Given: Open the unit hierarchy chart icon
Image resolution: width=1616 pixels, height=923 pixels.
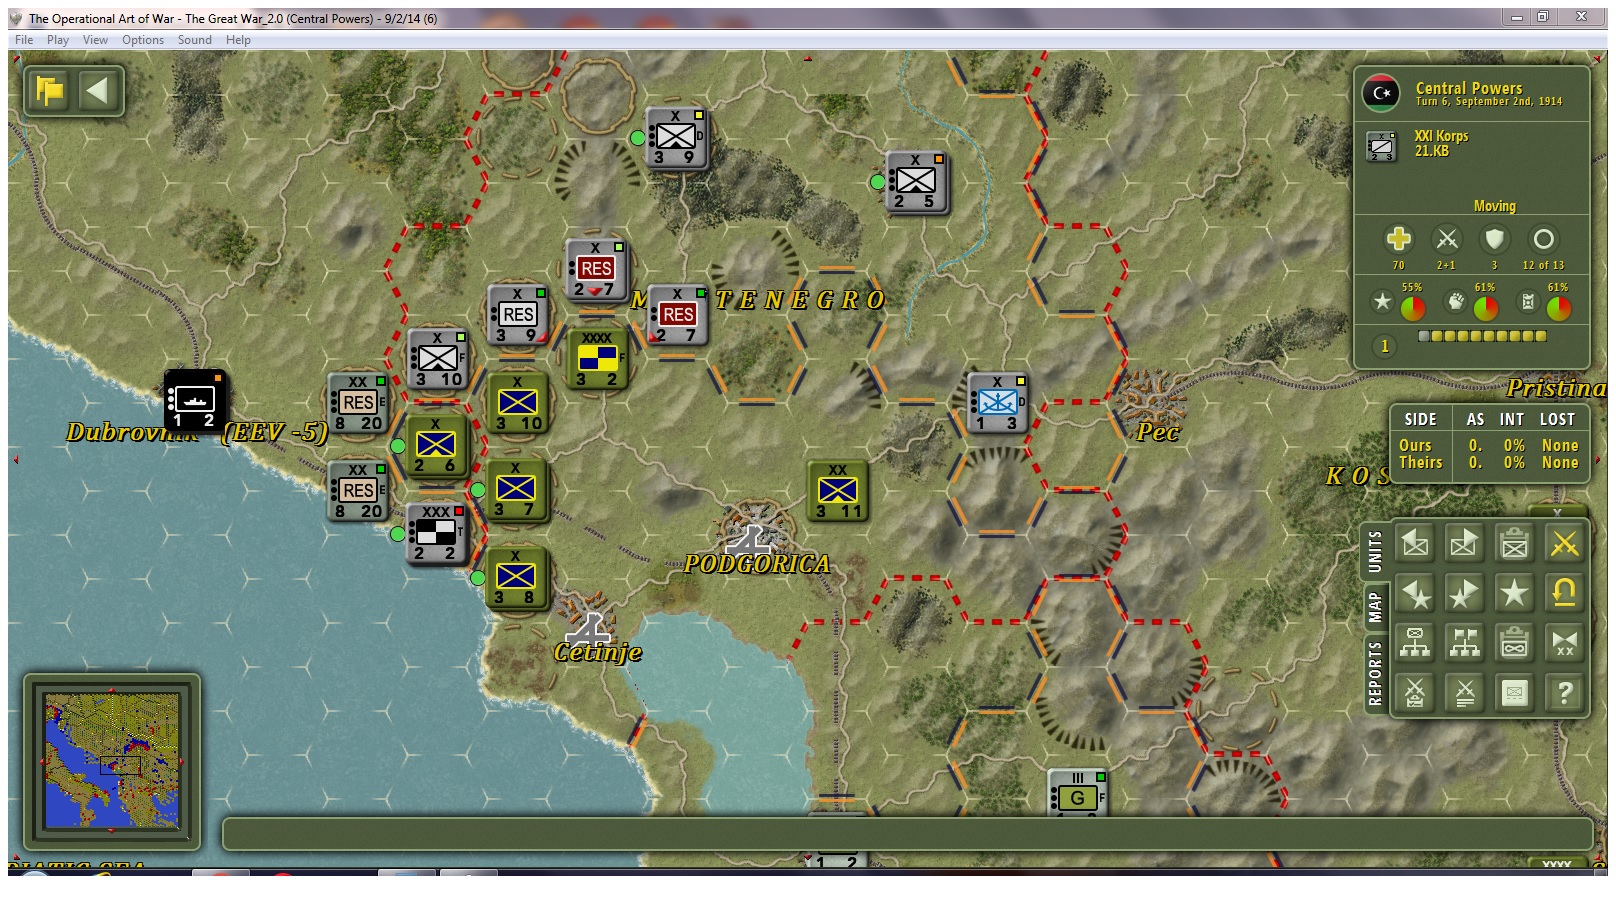Looking at the screenshot, I should pos(1415,643).
